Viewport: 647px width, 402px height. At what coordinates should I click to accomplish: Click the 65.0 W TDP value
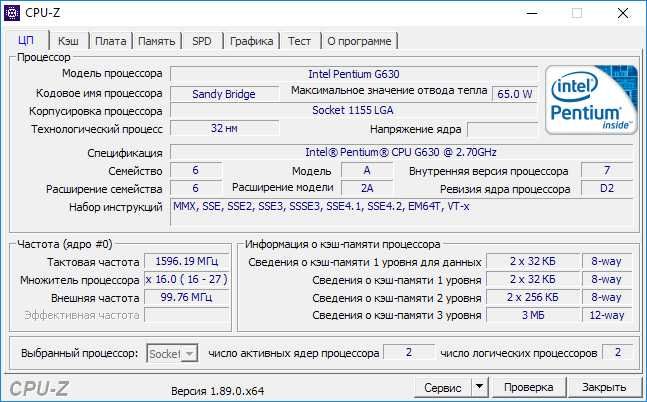[515, 94]
